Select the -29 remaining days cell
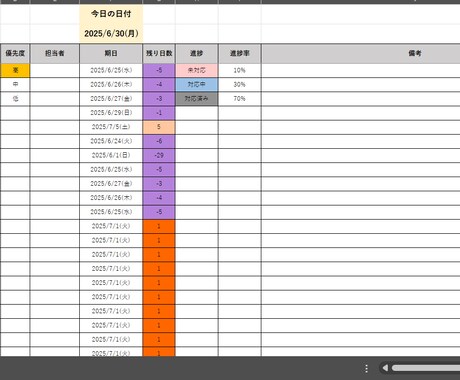The image size is (460, 380). (159, 155)
